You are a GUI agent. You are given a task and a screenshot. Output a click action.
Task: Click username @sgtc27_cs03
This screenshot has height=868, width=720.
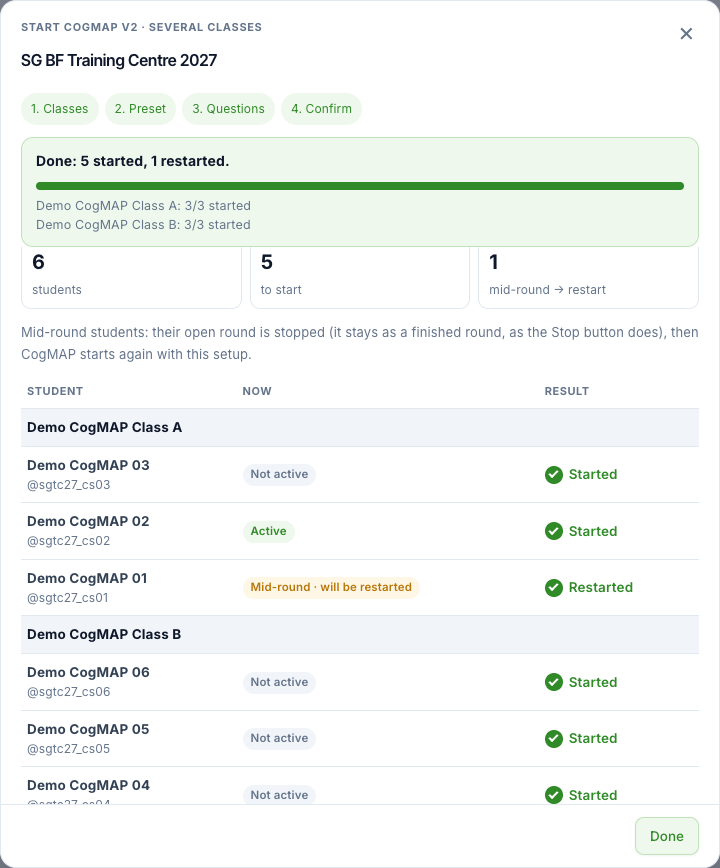pyautogui.click(x=69, y=485)
